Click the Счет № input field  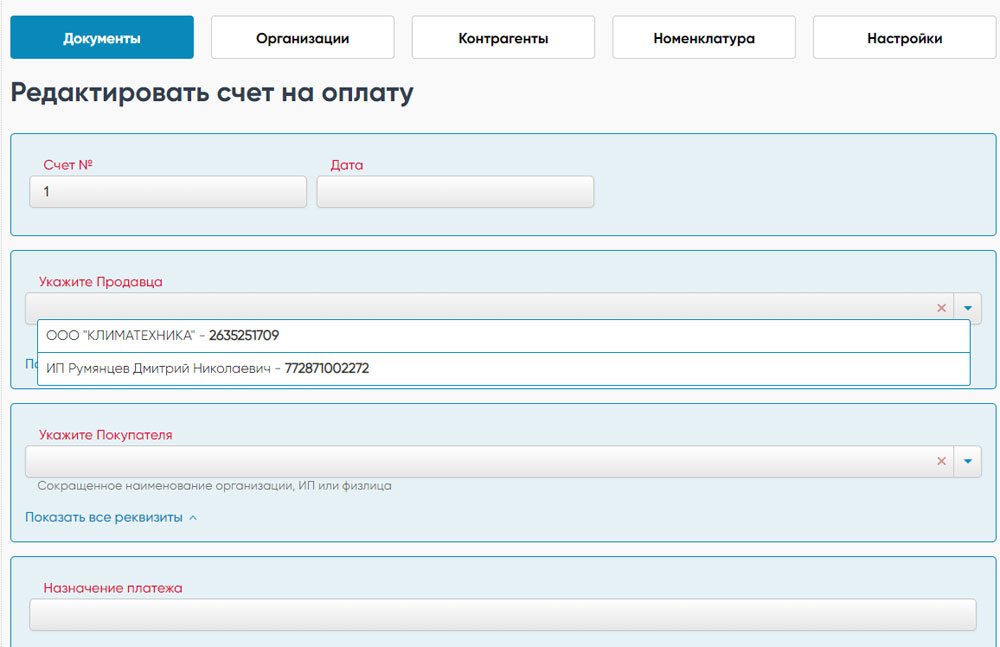(168, 191)
